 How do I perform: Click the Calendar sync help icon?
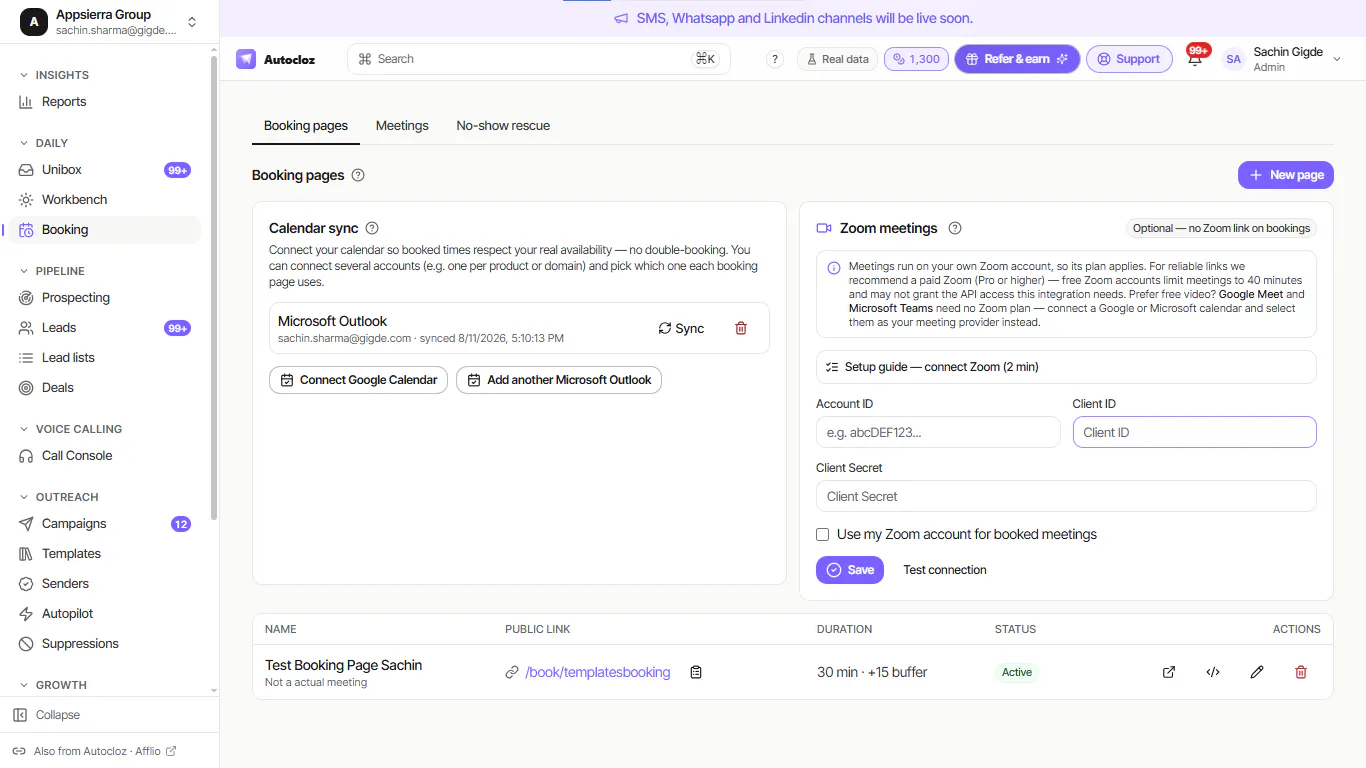[372, 228]
